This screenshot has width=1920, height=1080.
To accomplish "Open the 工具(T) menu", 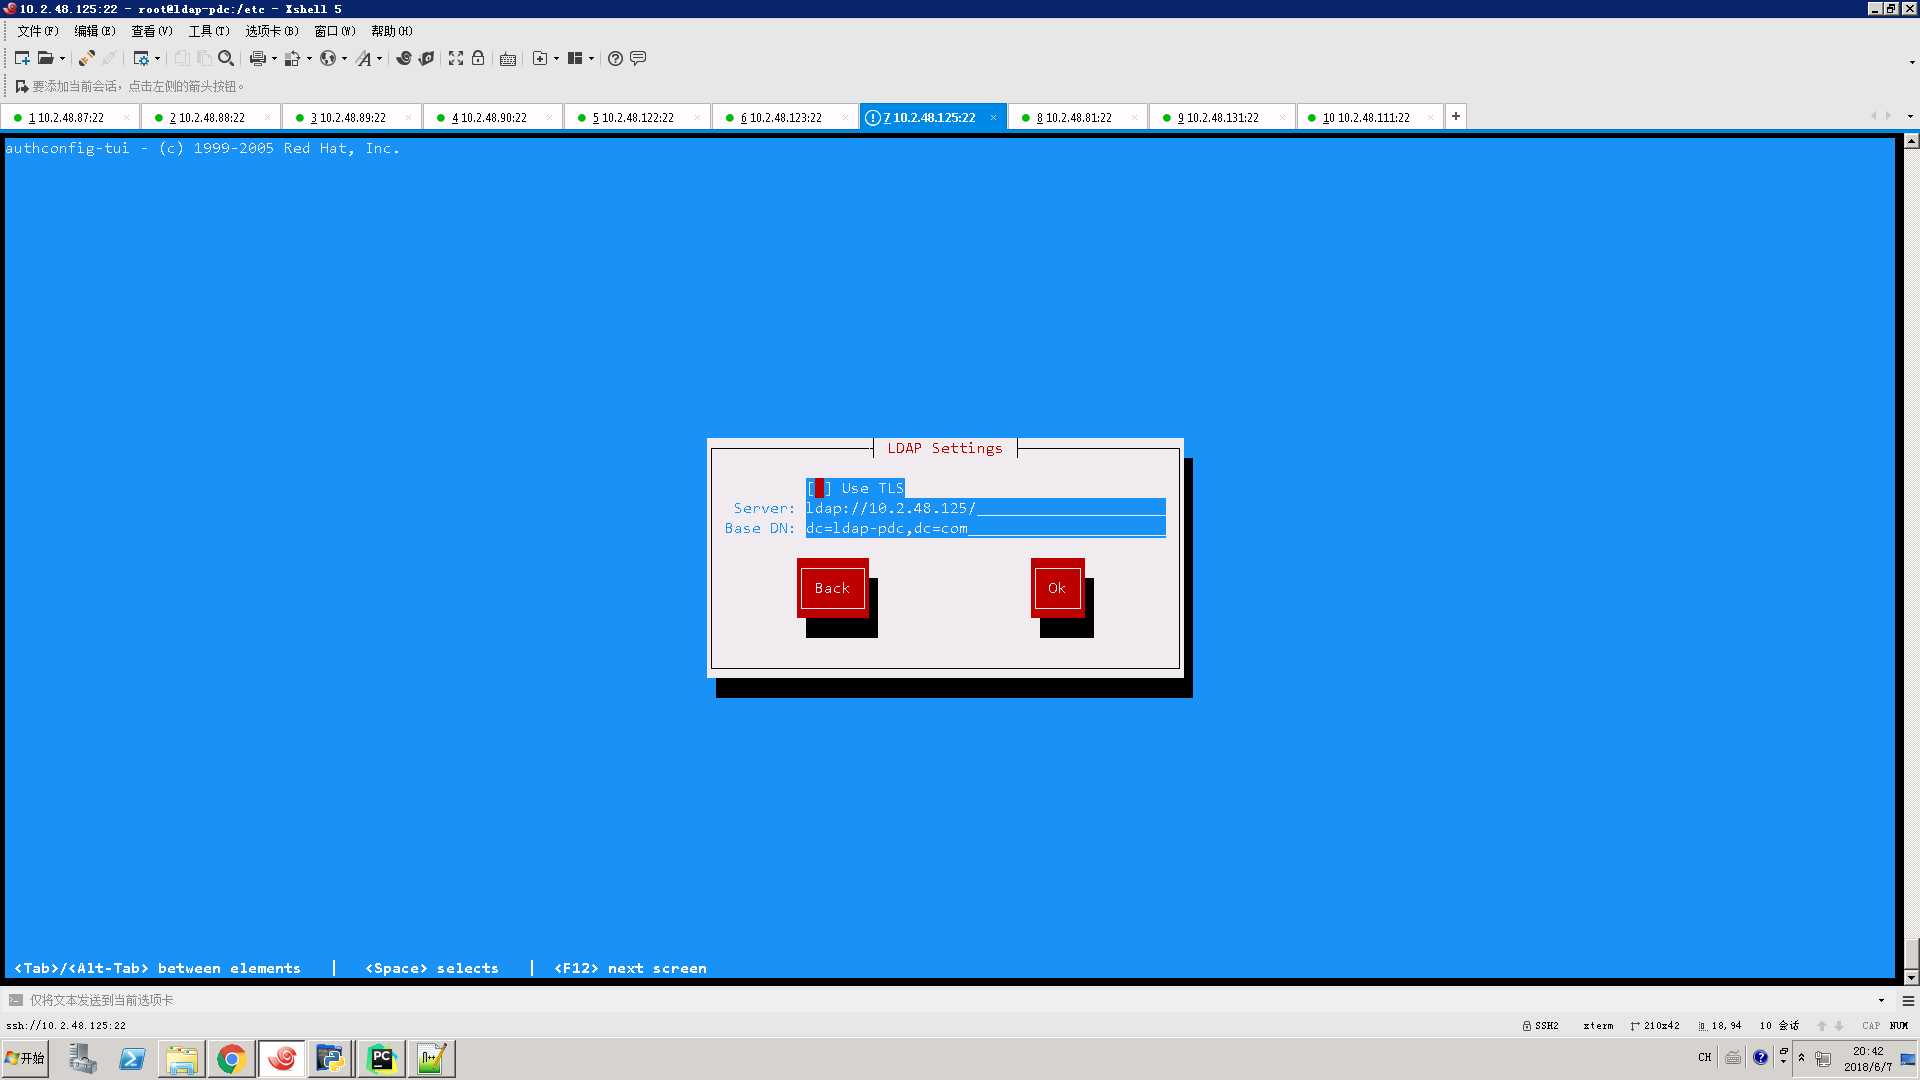I will click(209, 31).
